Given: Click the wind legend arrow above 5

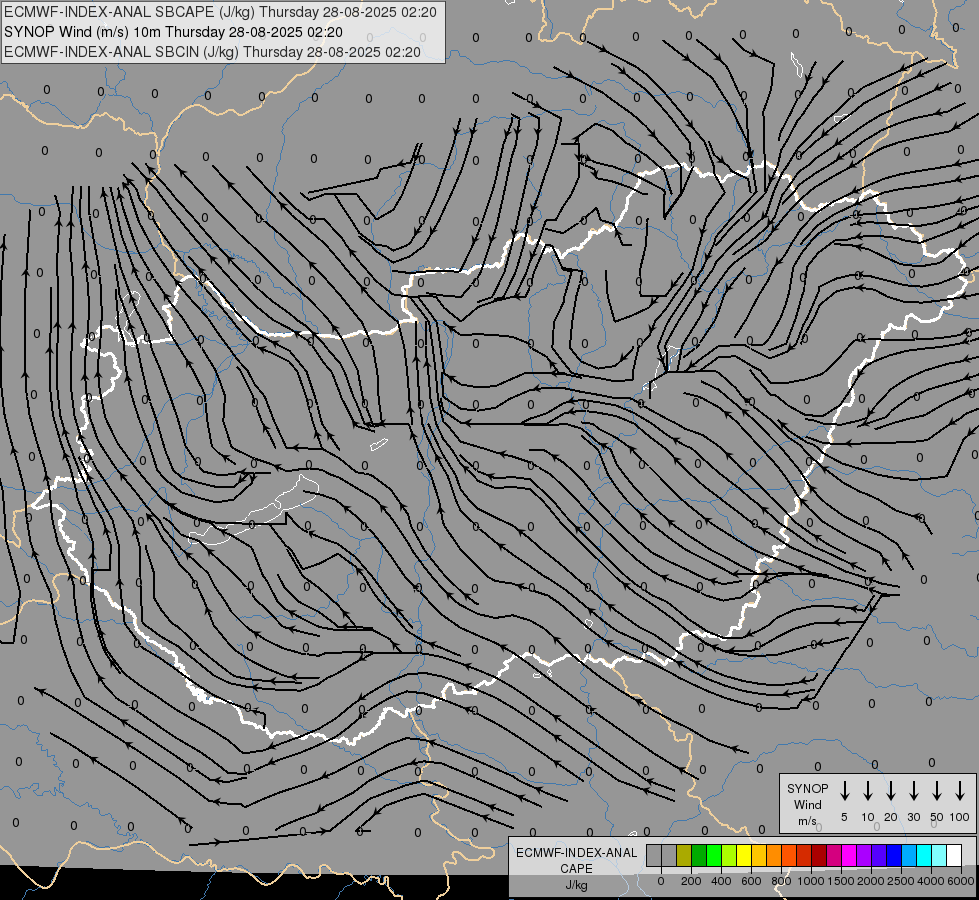Looking at the screenshot, I should pyautogui.click(x=844, y=791).
